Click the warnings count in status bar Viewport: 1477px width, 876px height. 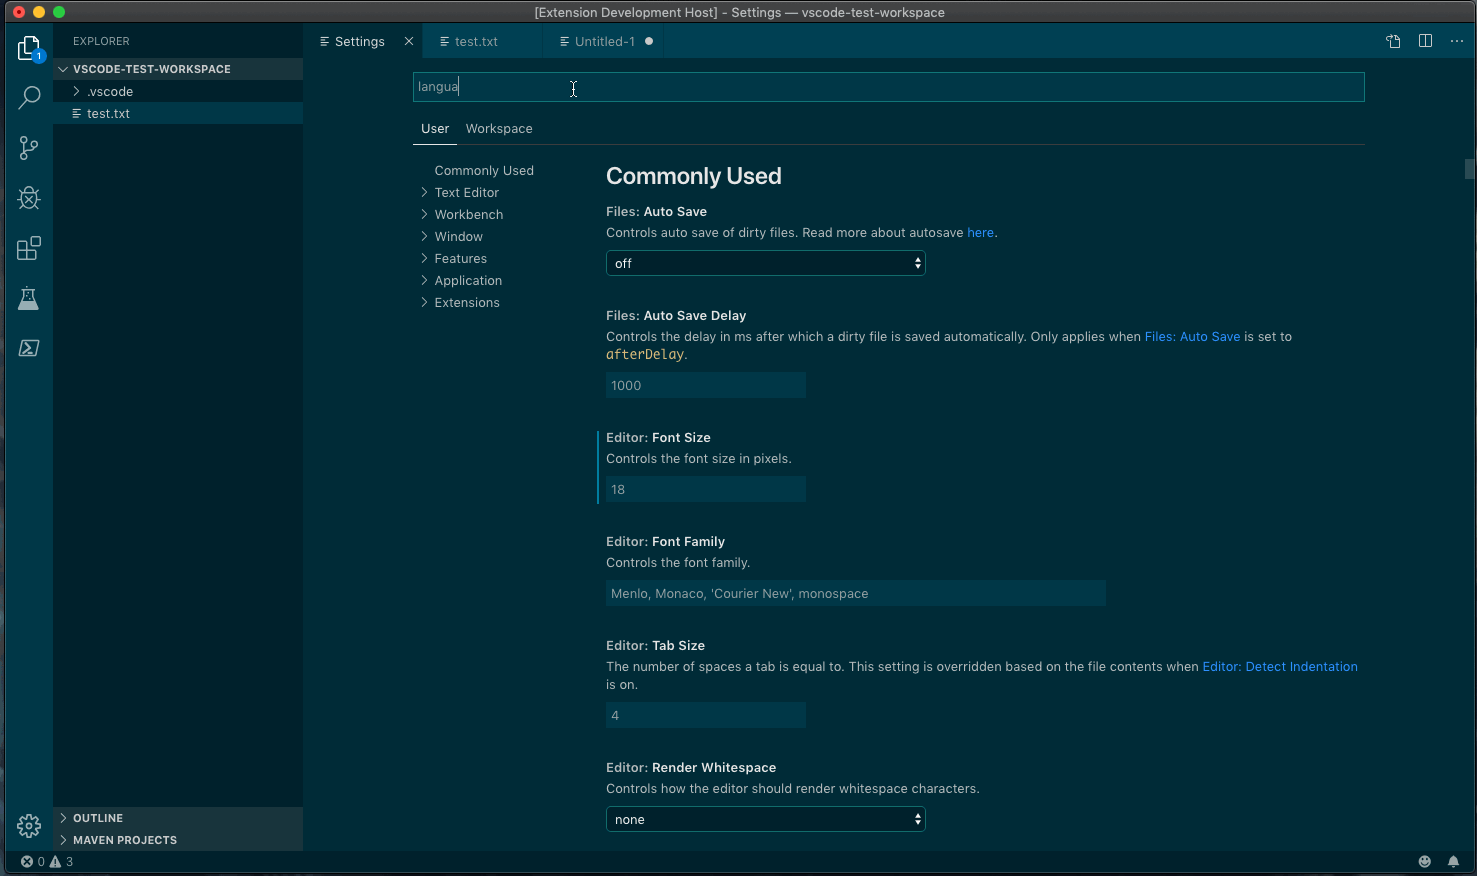[62, 862]
